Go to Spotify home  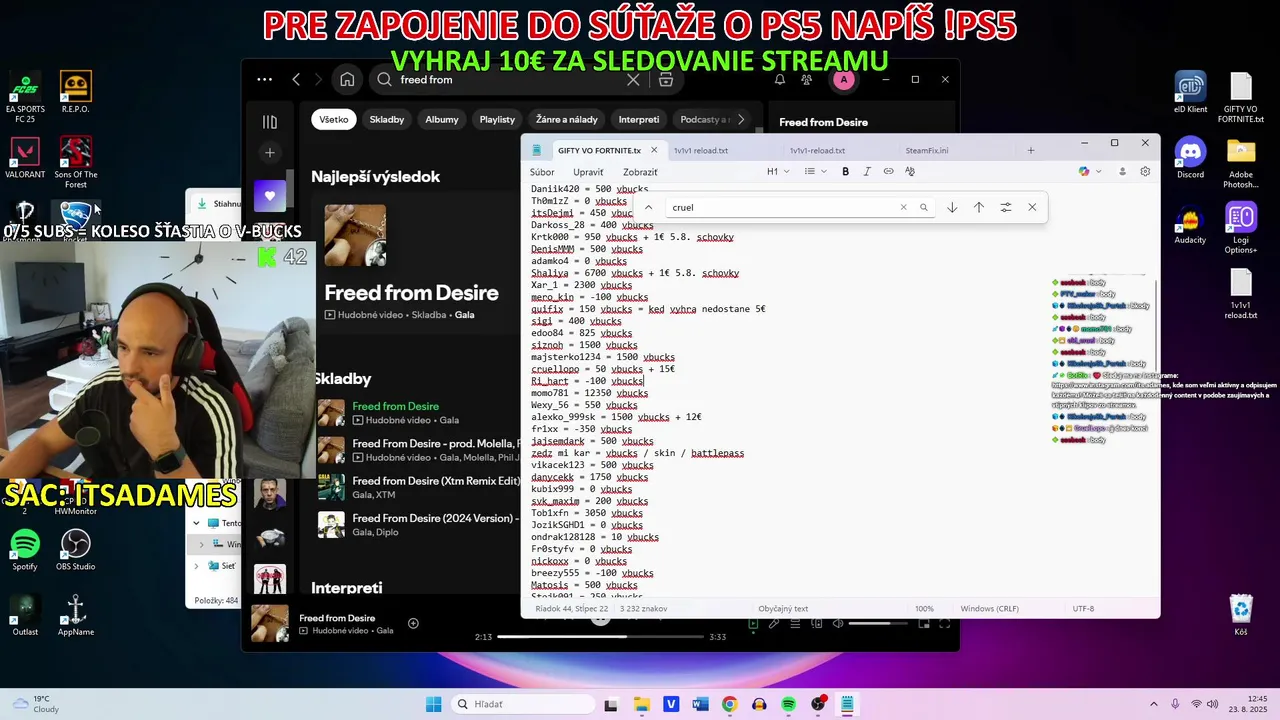pyautogui.click(x=347, y=80)
